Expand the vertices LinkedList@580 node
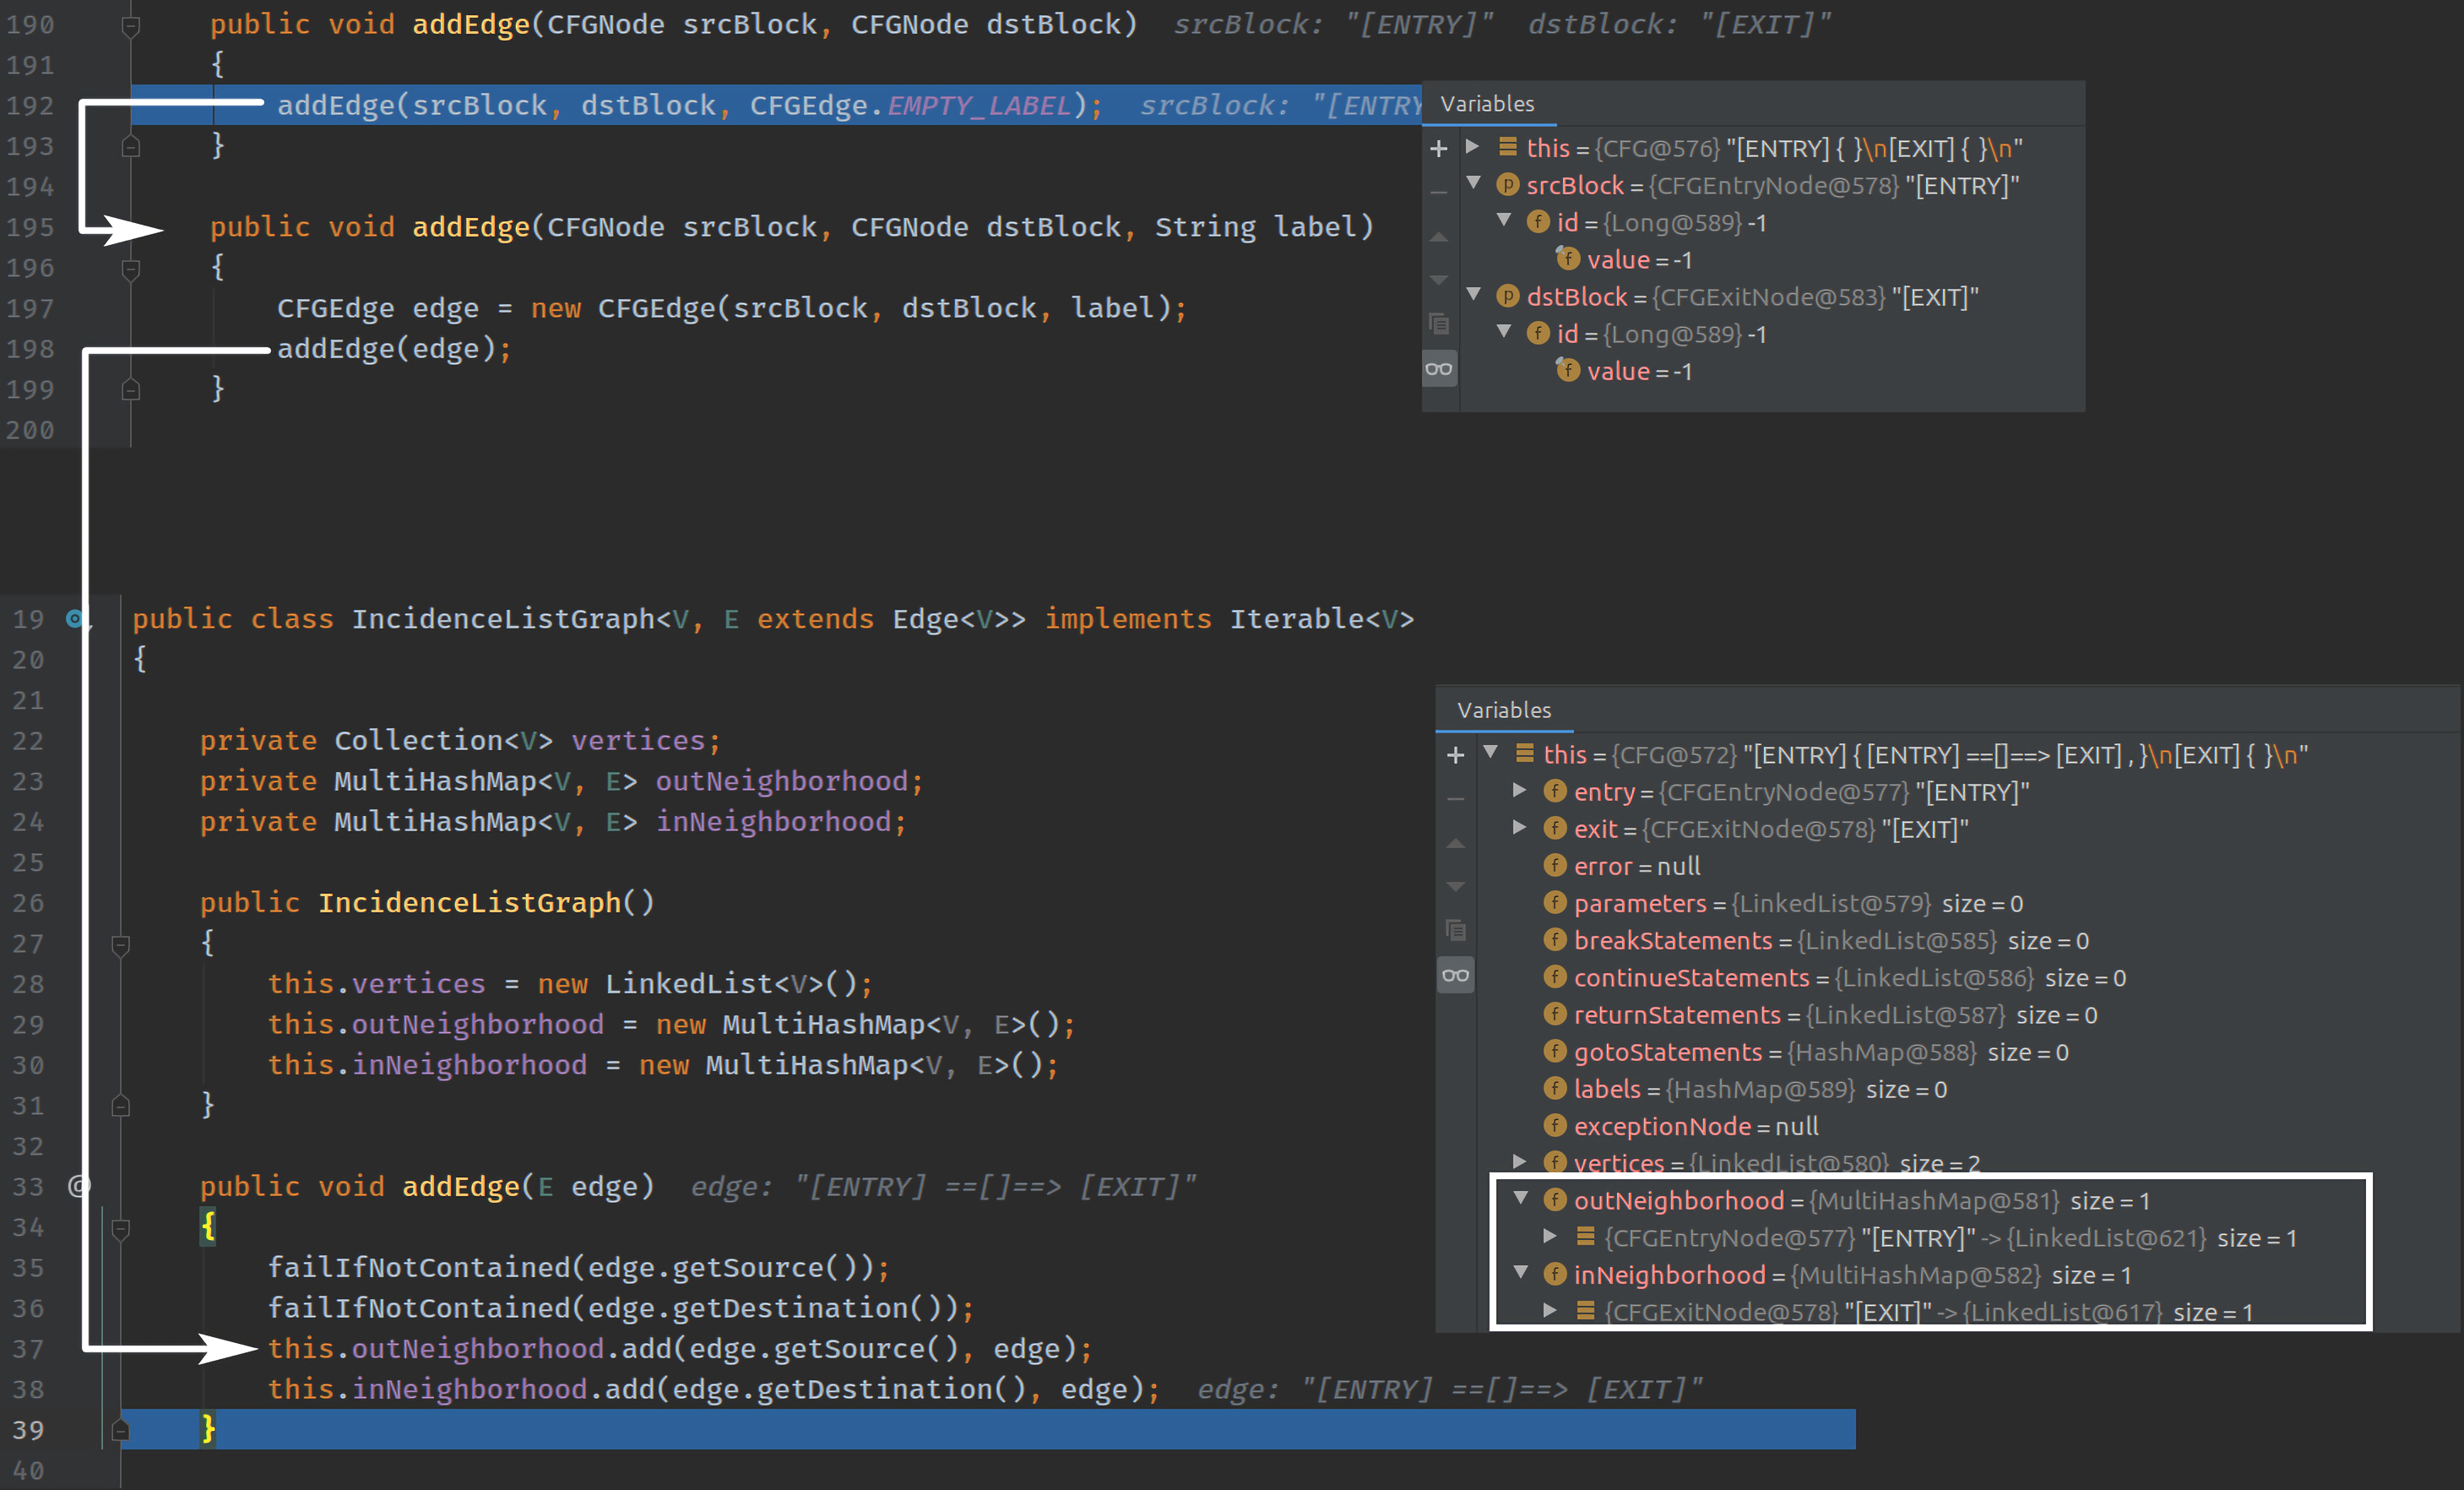The height and width of the screenshot is (1490, 2464). [x=1520, y=1162]
